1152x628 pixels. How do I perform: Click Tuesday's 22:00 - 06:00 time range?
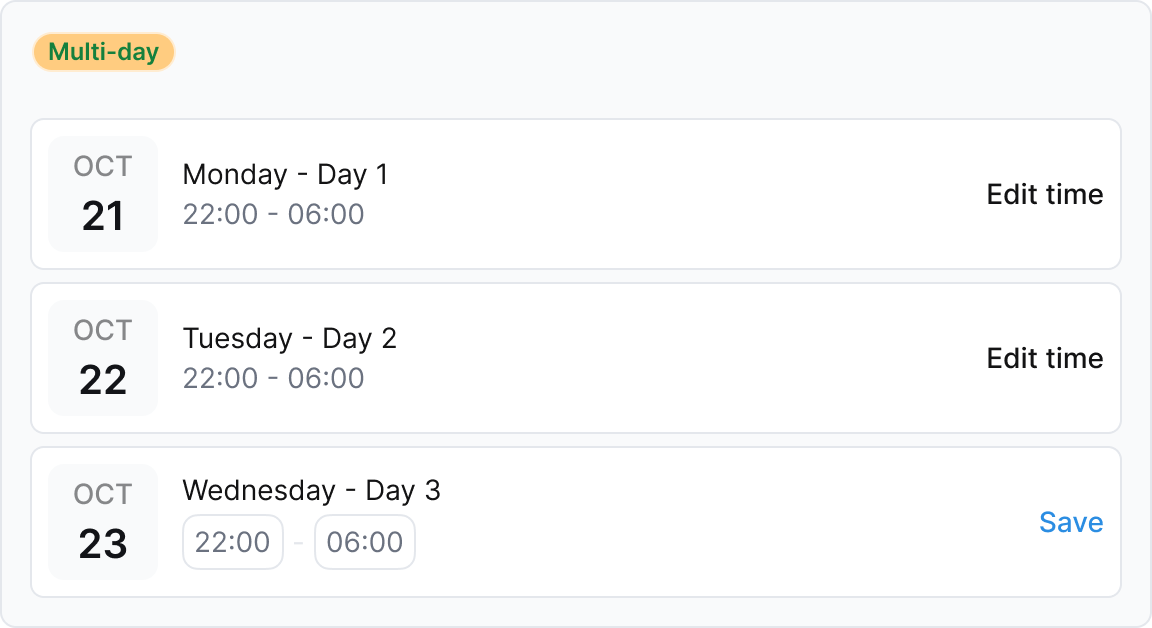click(x=273, y=378)
